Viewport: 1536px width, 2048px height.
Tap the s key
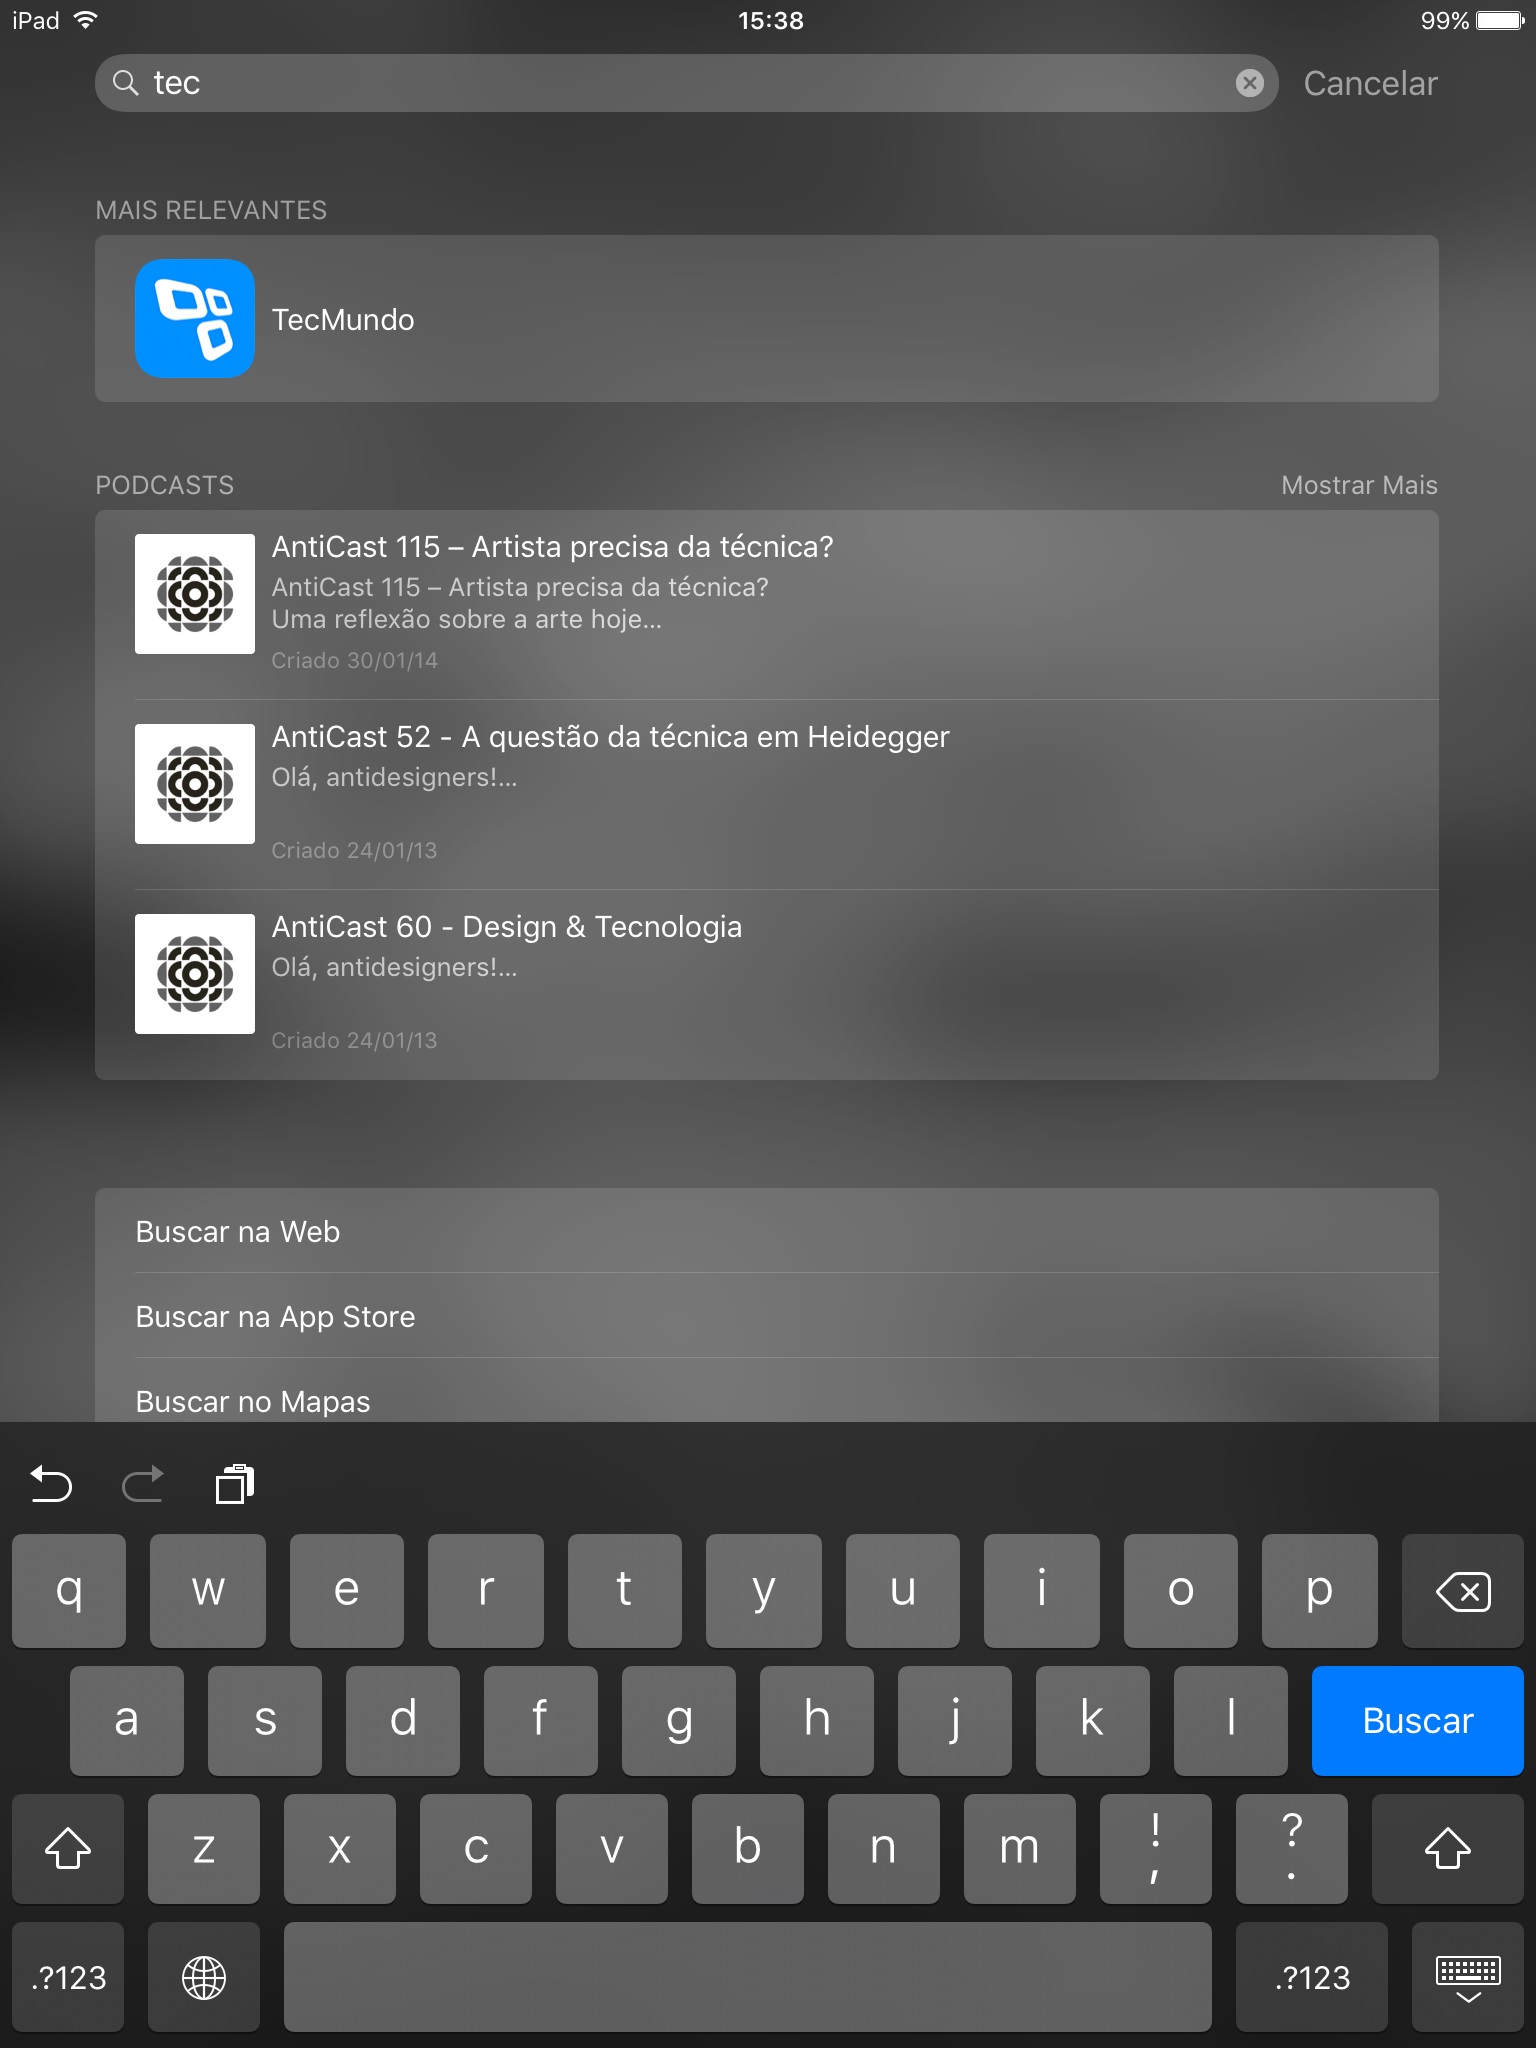(265, 1720)
